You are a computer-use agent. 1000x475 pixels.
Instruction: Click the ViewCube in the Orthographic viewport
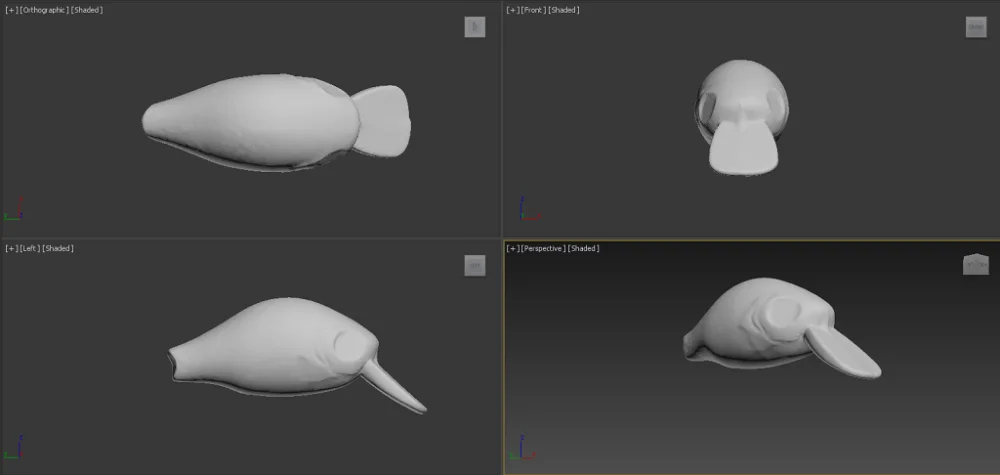point(474,27)
